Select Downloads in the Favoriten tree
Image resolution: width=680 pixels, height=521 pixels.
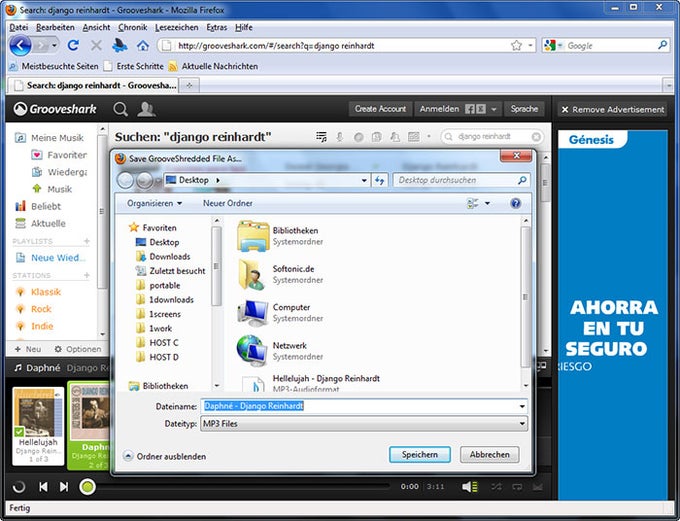pyautogui.click(x=163, y=256)
